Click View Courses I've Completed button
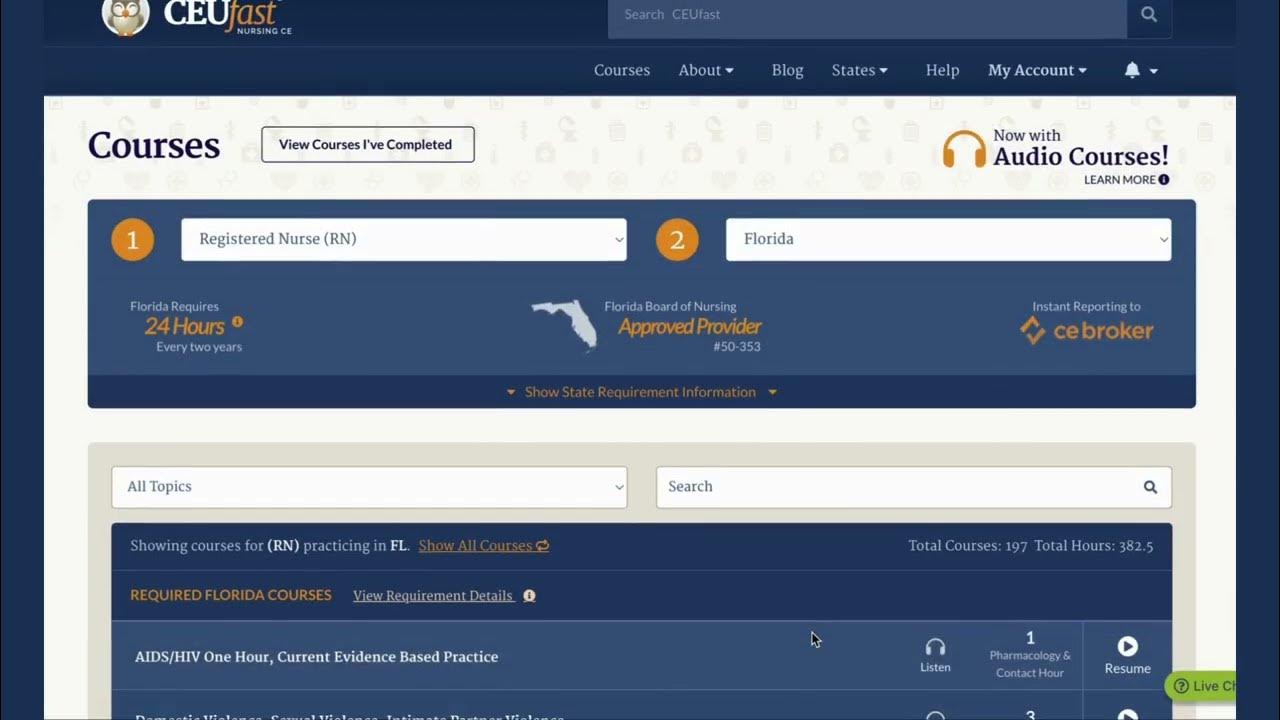This screenshot has width=1280, height=720. point(368,145)
